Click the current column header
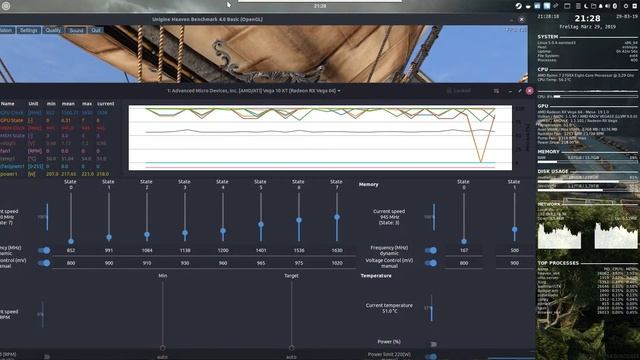This screenshot has height=360, width=640. (105, 104)
